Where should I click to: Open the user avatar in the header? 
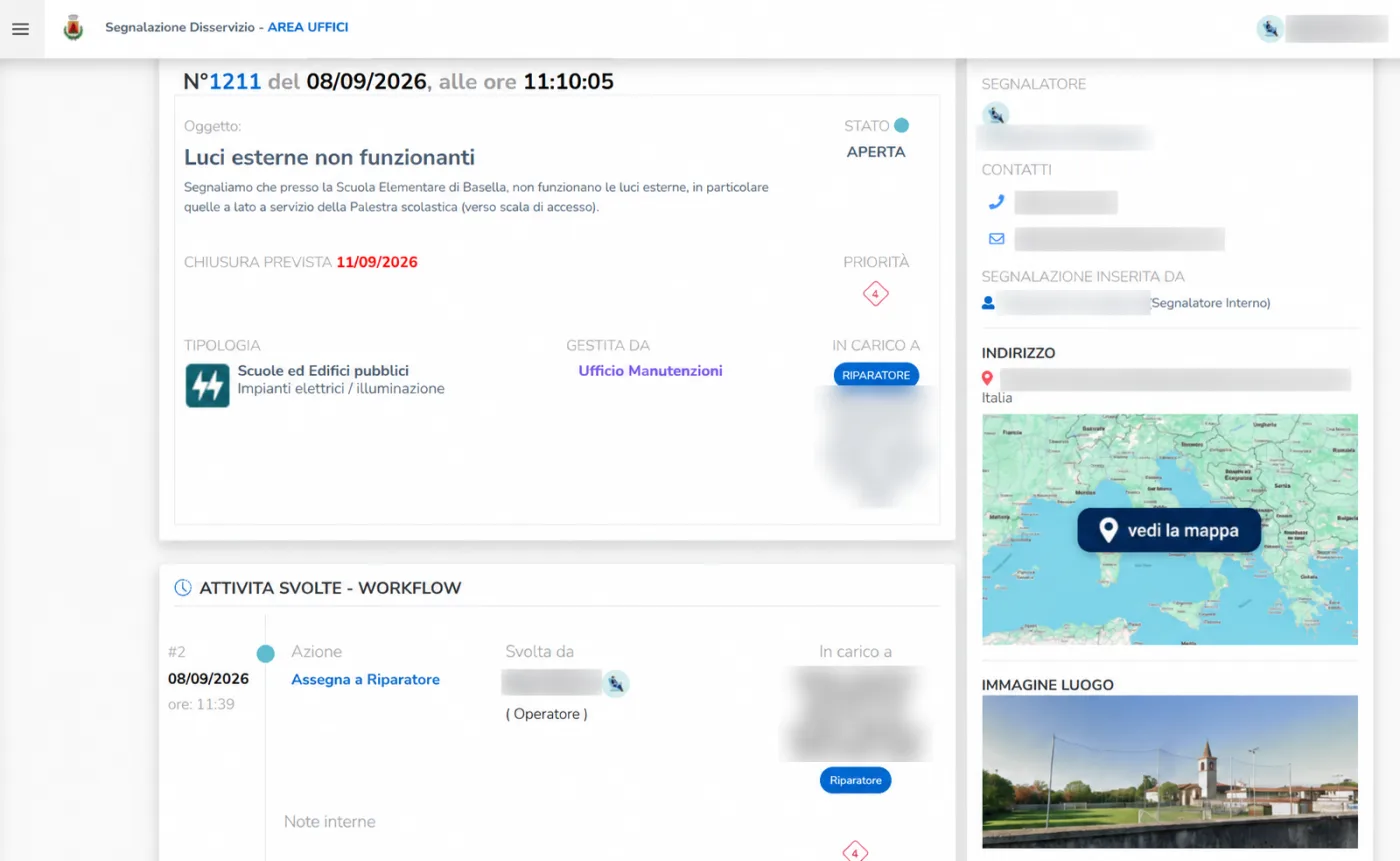click(1270, 29)
